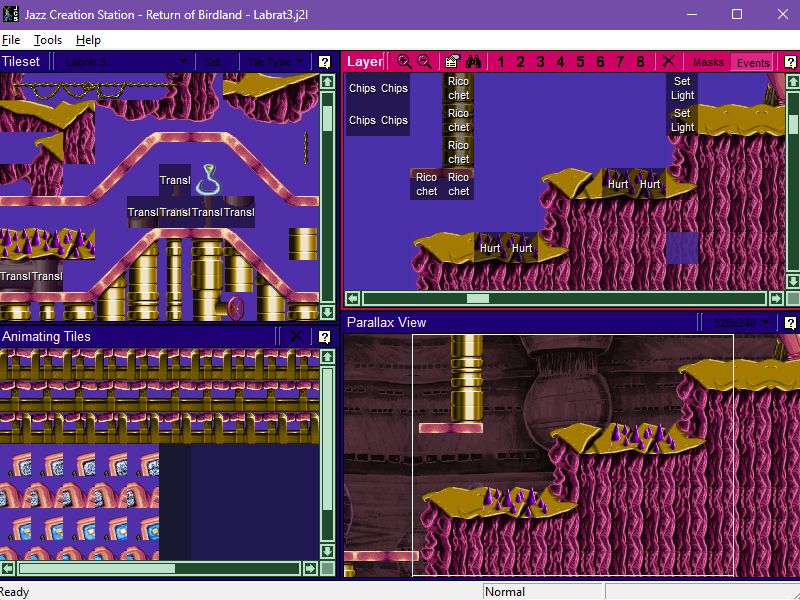
Task: Switch to layer 1
Action: 501,62
